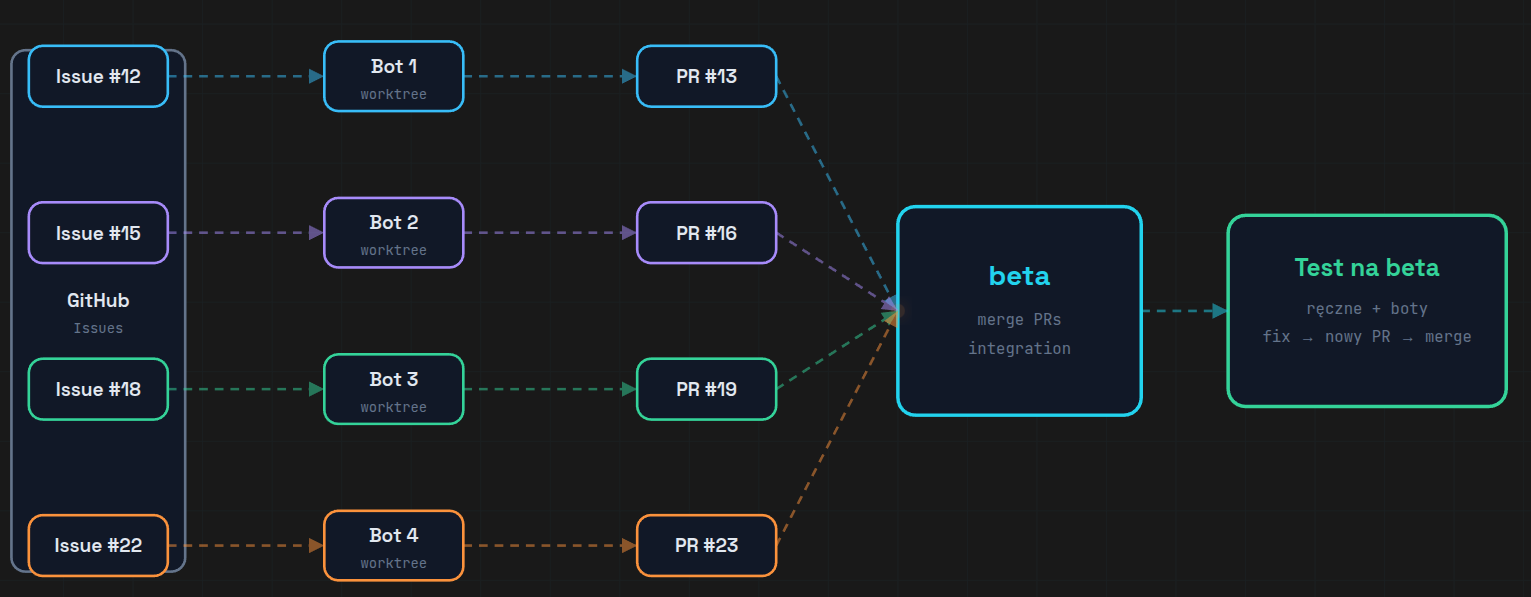Click the PR #13 node
This screenshot has height=597, width=1531.
point(706,76)
